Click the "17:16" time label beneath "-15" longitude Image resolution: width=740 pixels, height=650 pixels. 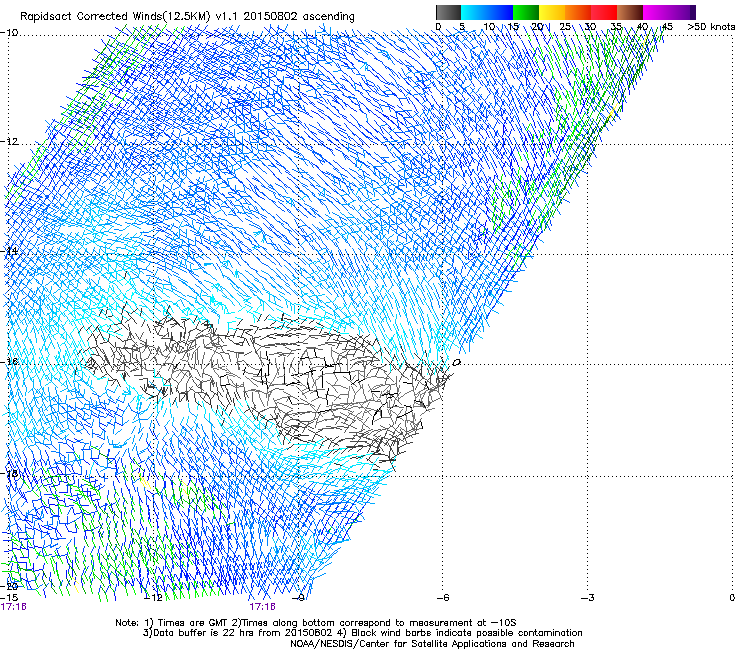click(x=13, y=607)
